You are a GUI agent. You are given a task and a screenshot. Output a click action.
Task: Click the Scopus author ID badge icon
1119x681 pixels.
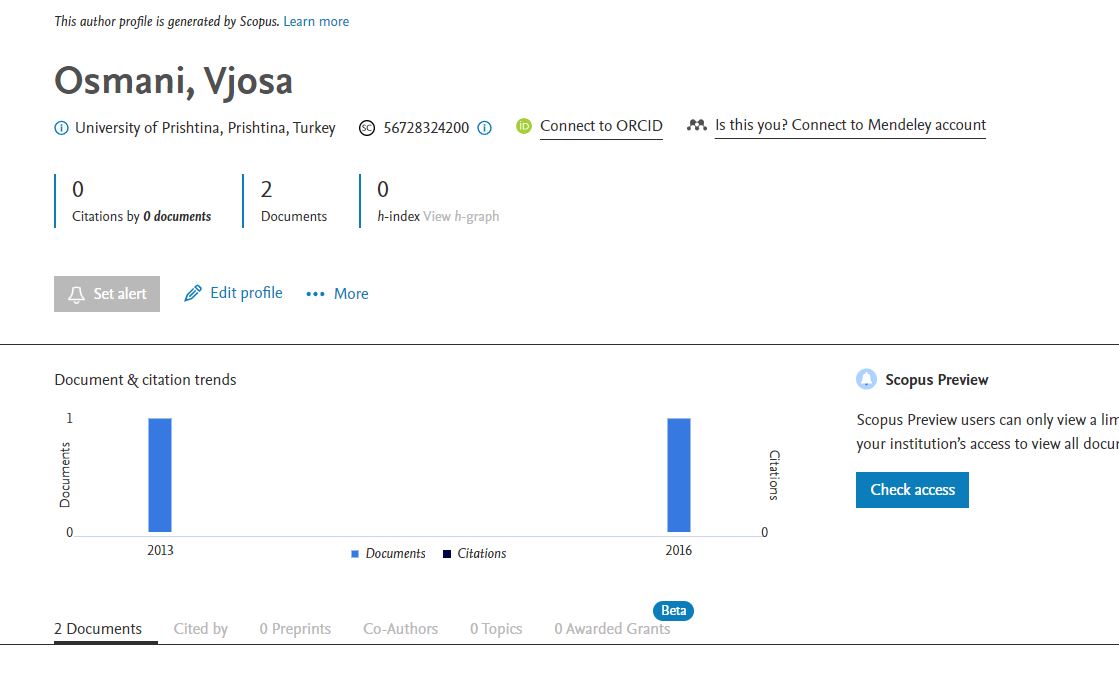click(367, 128)
